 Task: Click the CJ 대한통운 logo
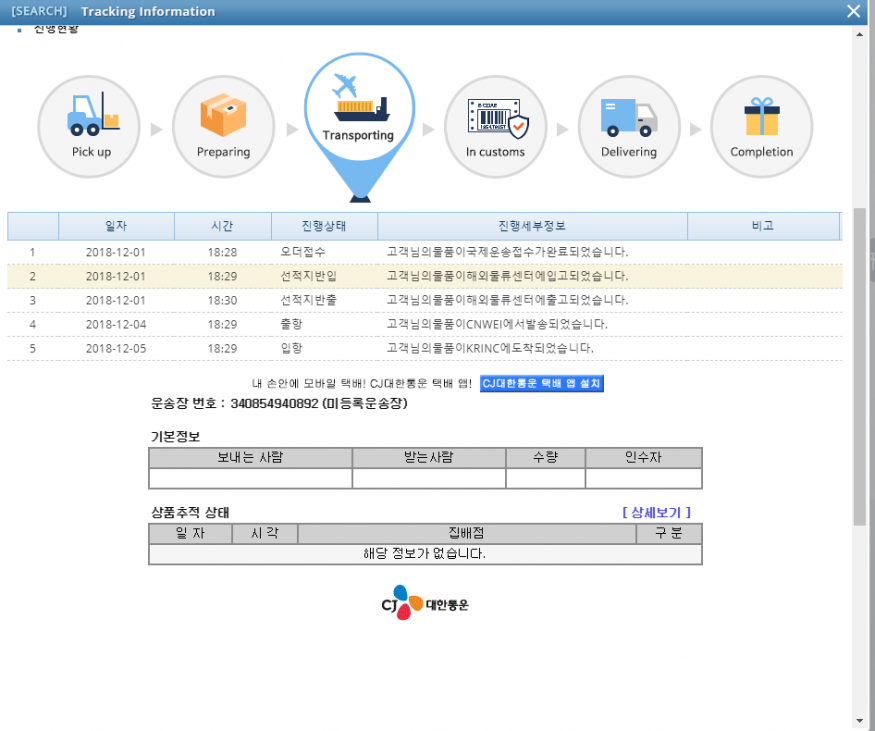point(425,603)
